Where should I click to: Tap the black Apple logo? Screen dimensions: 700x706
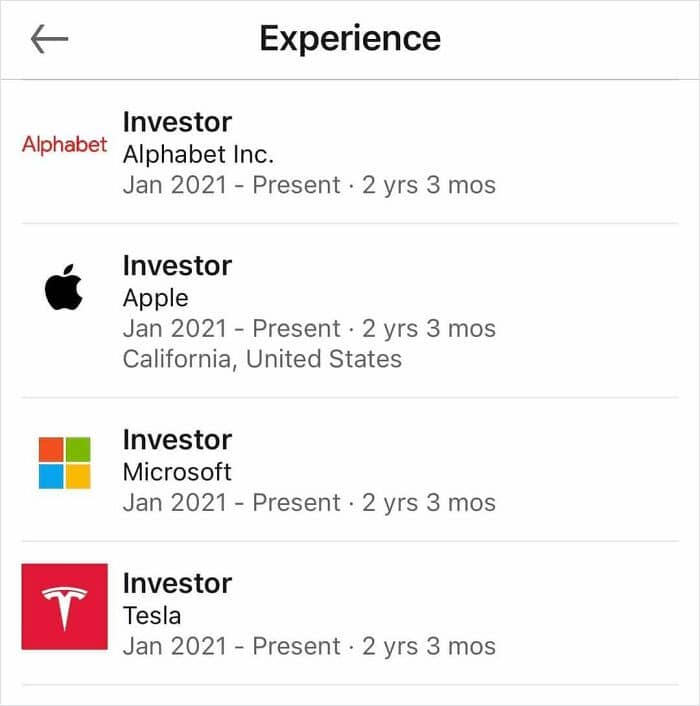point(64,287)
